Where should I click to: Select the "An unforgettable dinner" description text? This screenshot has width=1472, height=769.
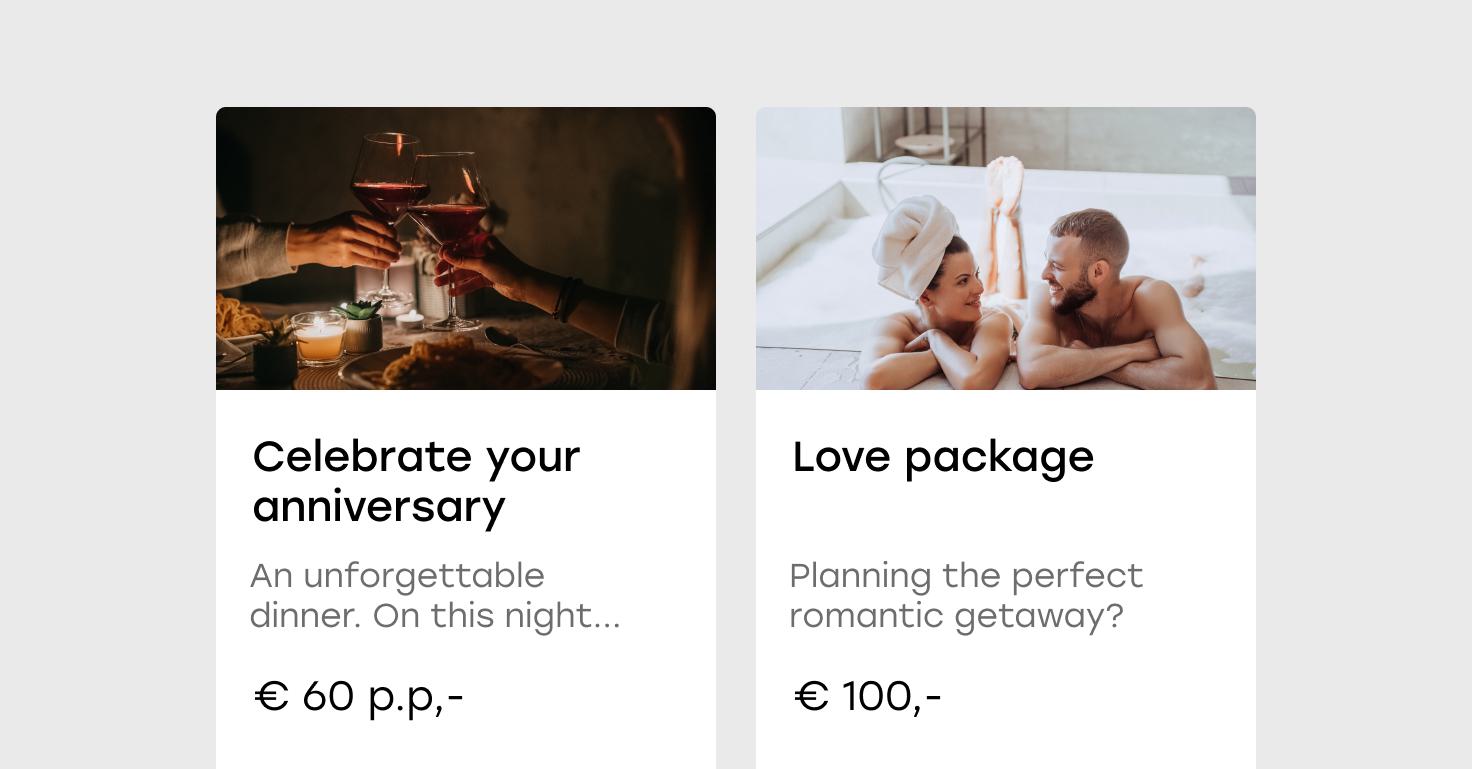pos(435,595)
